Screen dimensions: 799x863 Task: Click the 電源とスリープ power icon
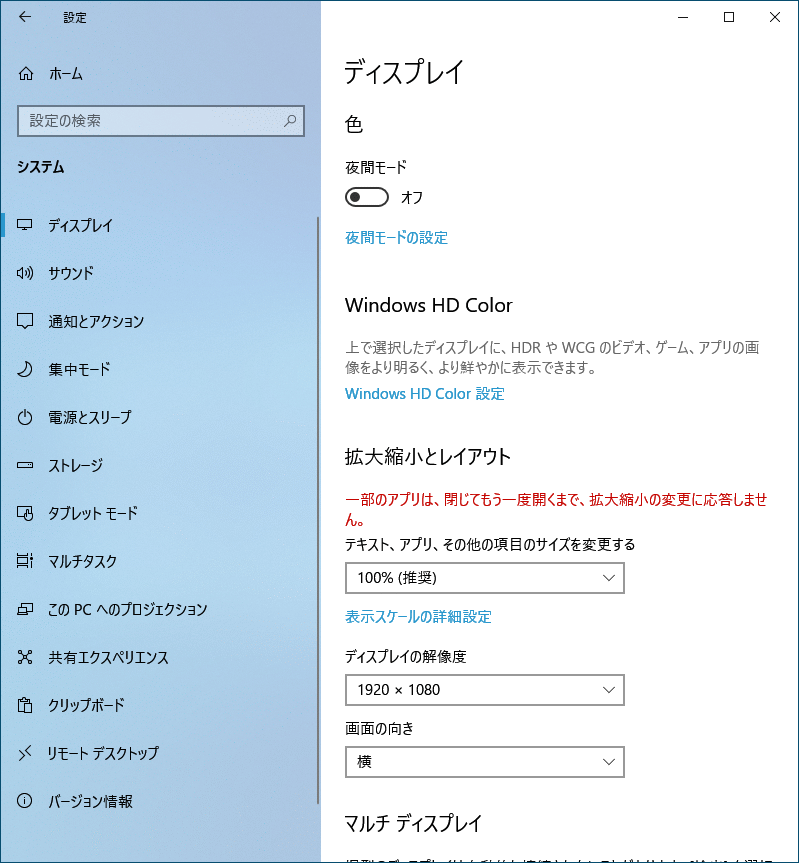[25, 417]
